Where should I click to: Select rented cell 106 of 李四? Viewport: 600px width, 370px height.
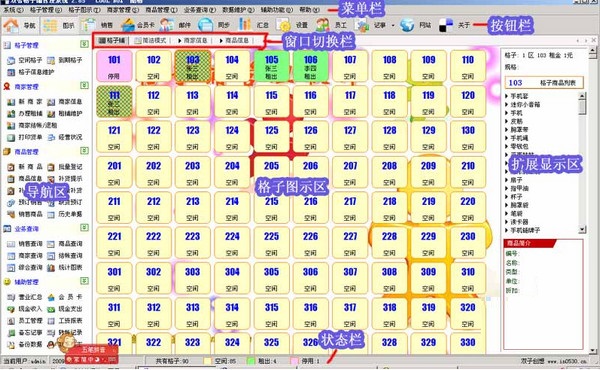310,66
